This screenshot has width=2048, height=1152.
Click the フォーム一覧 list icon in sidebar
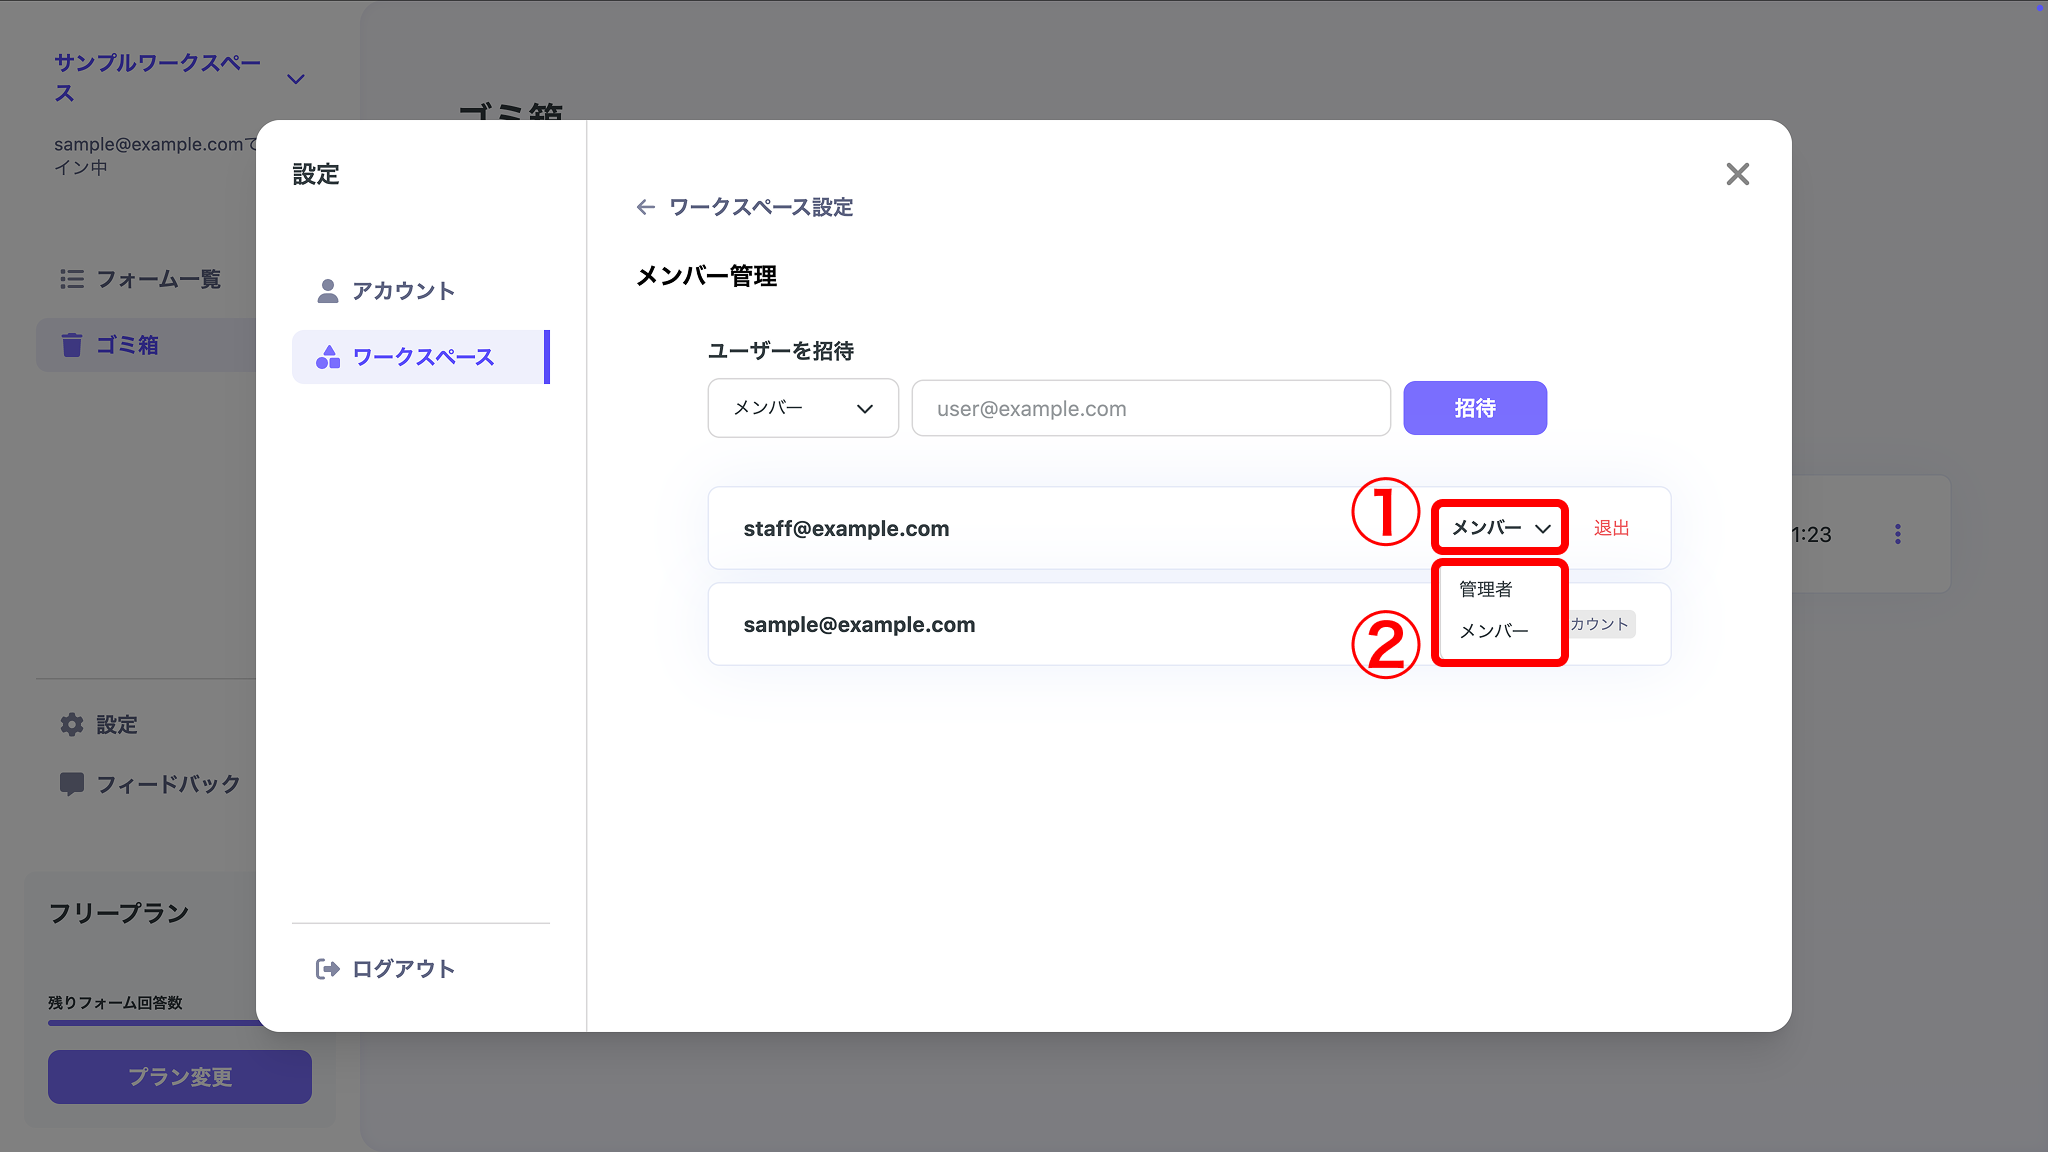point(72,279)
